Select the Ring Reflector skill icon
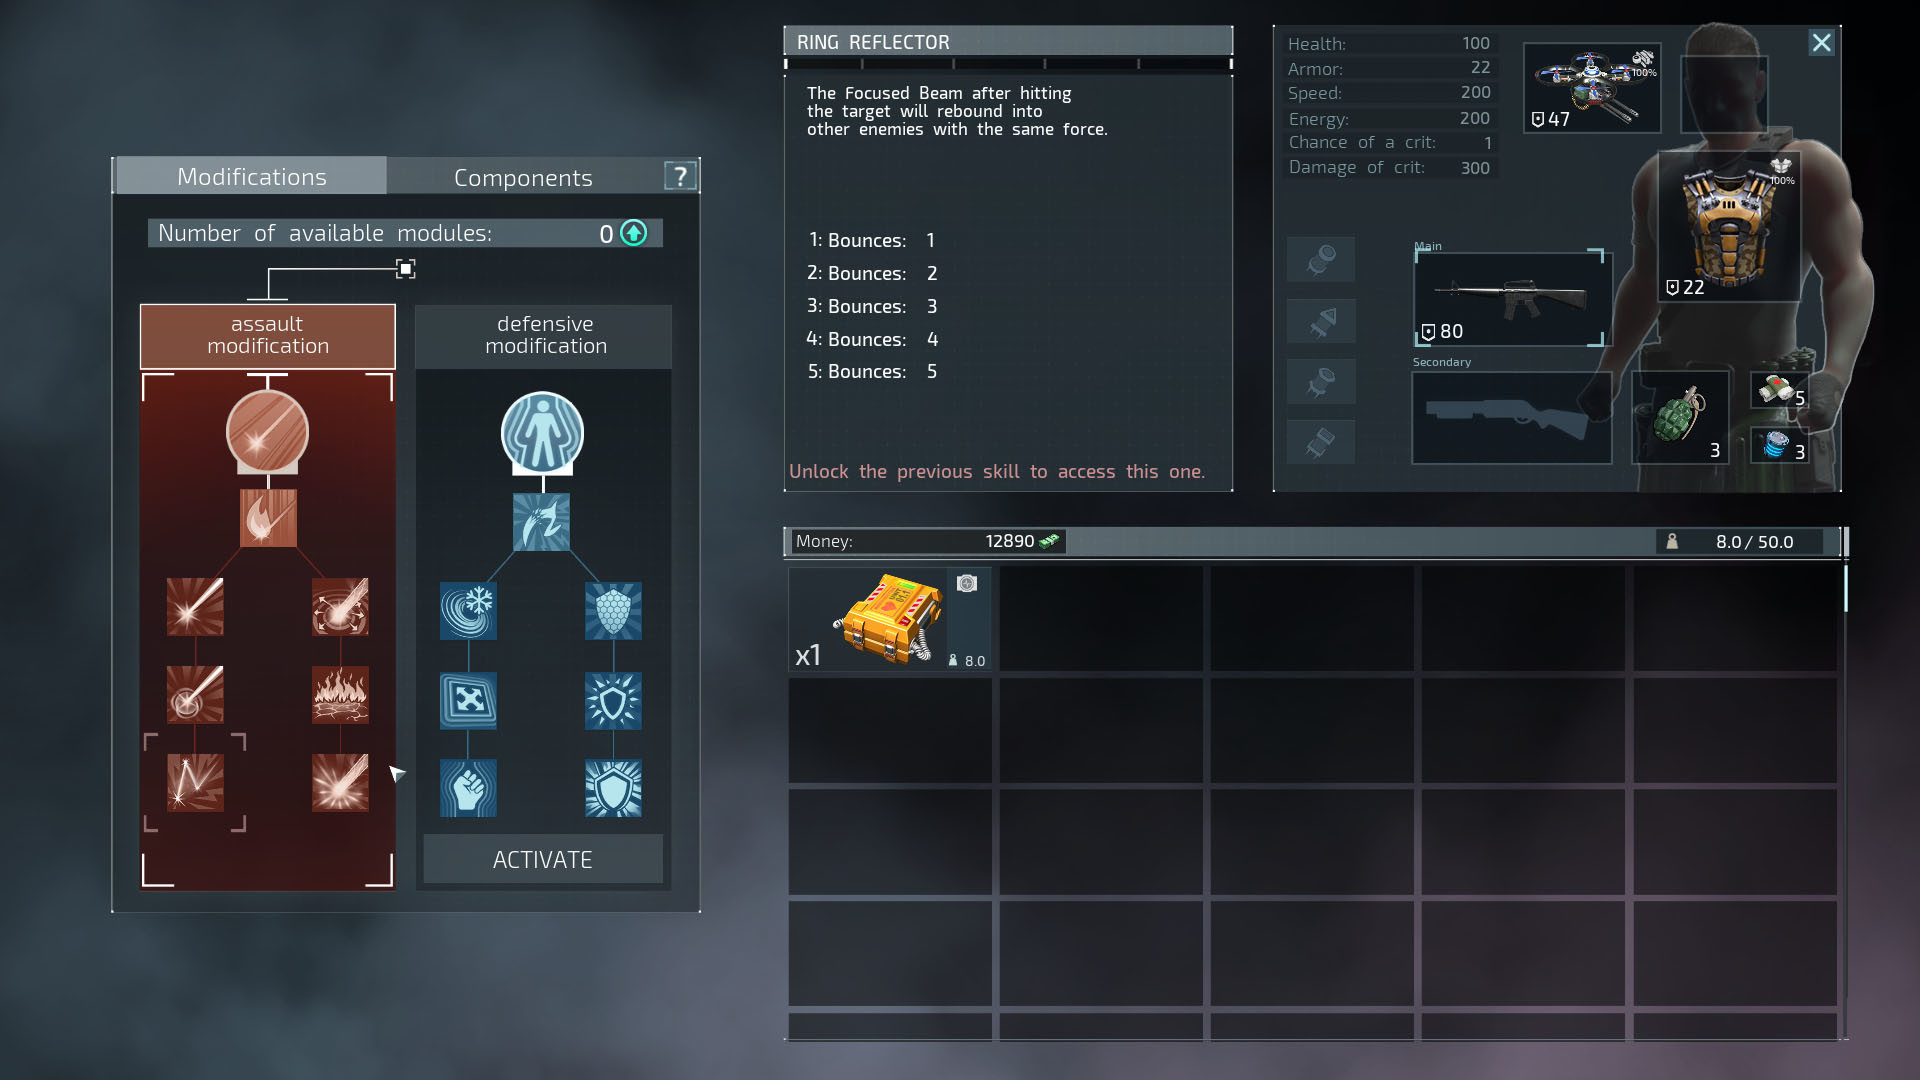Screen dimensions: 1920x1080 [x=195, y=782]
